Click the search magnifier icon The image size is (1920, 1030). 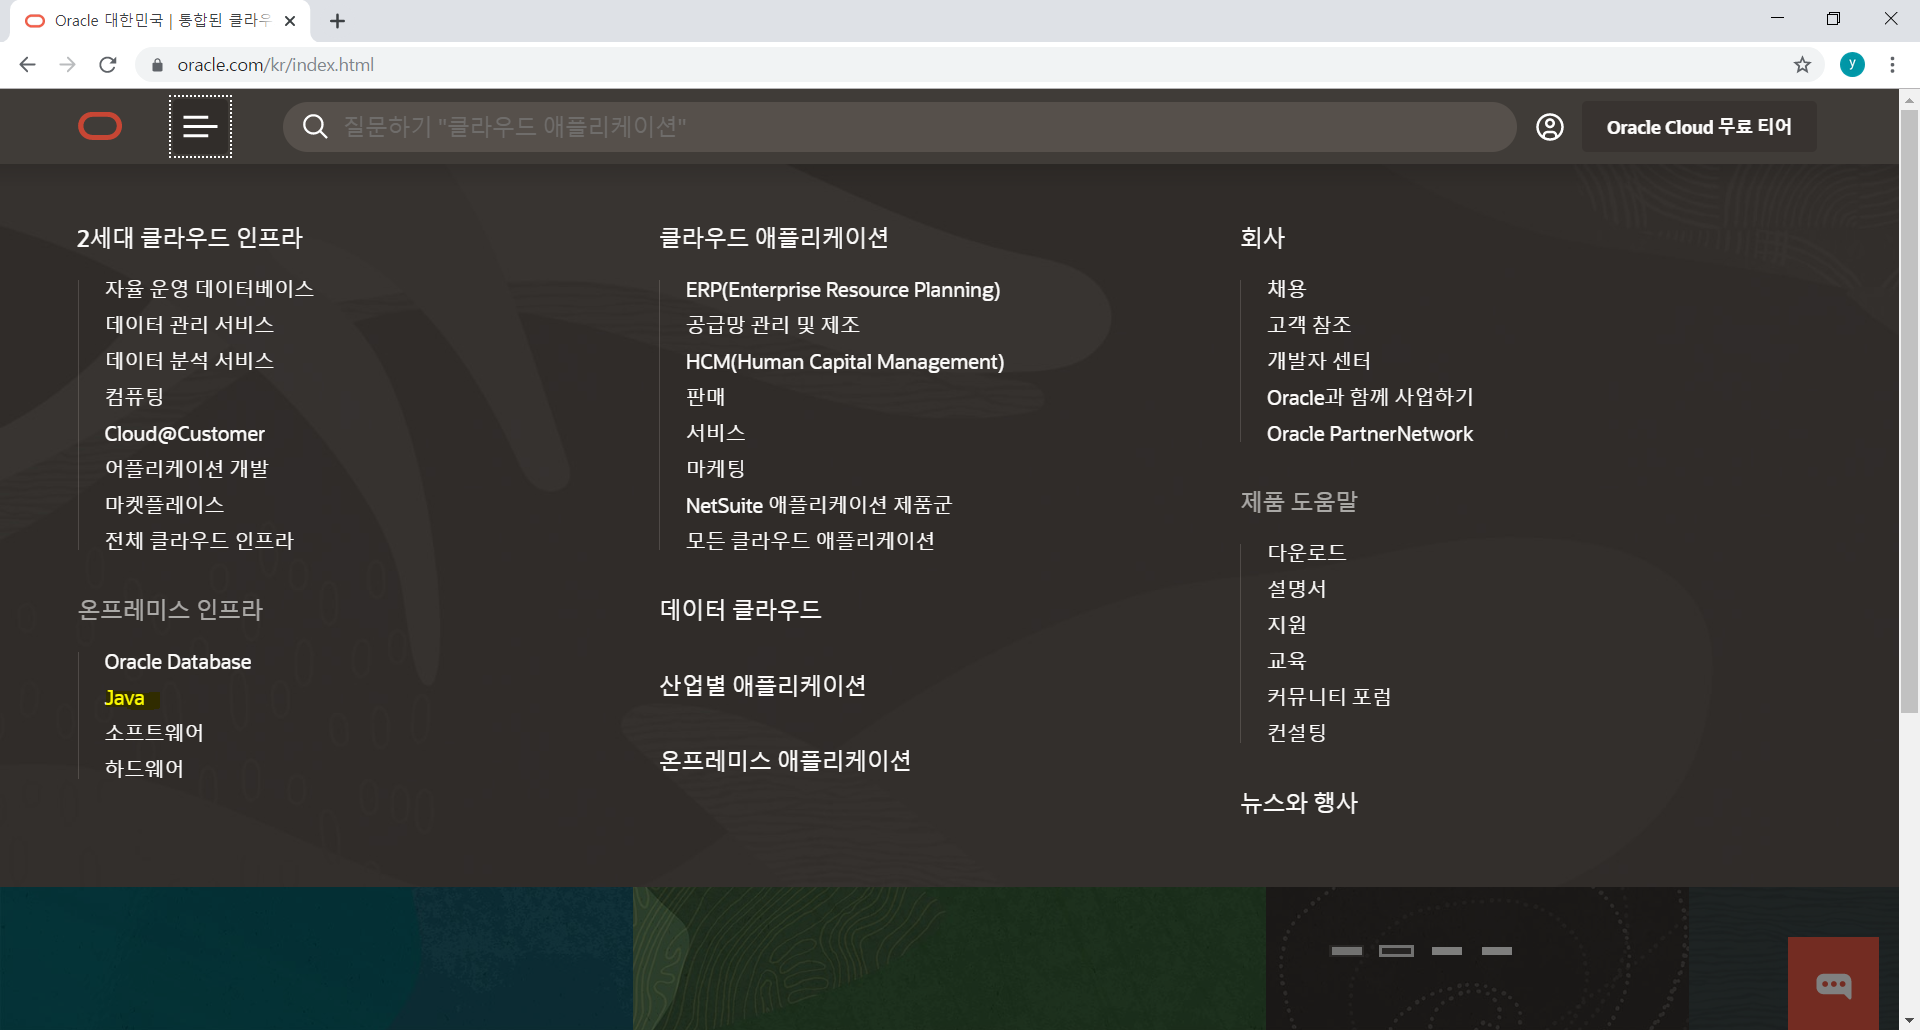click(315, 126)
